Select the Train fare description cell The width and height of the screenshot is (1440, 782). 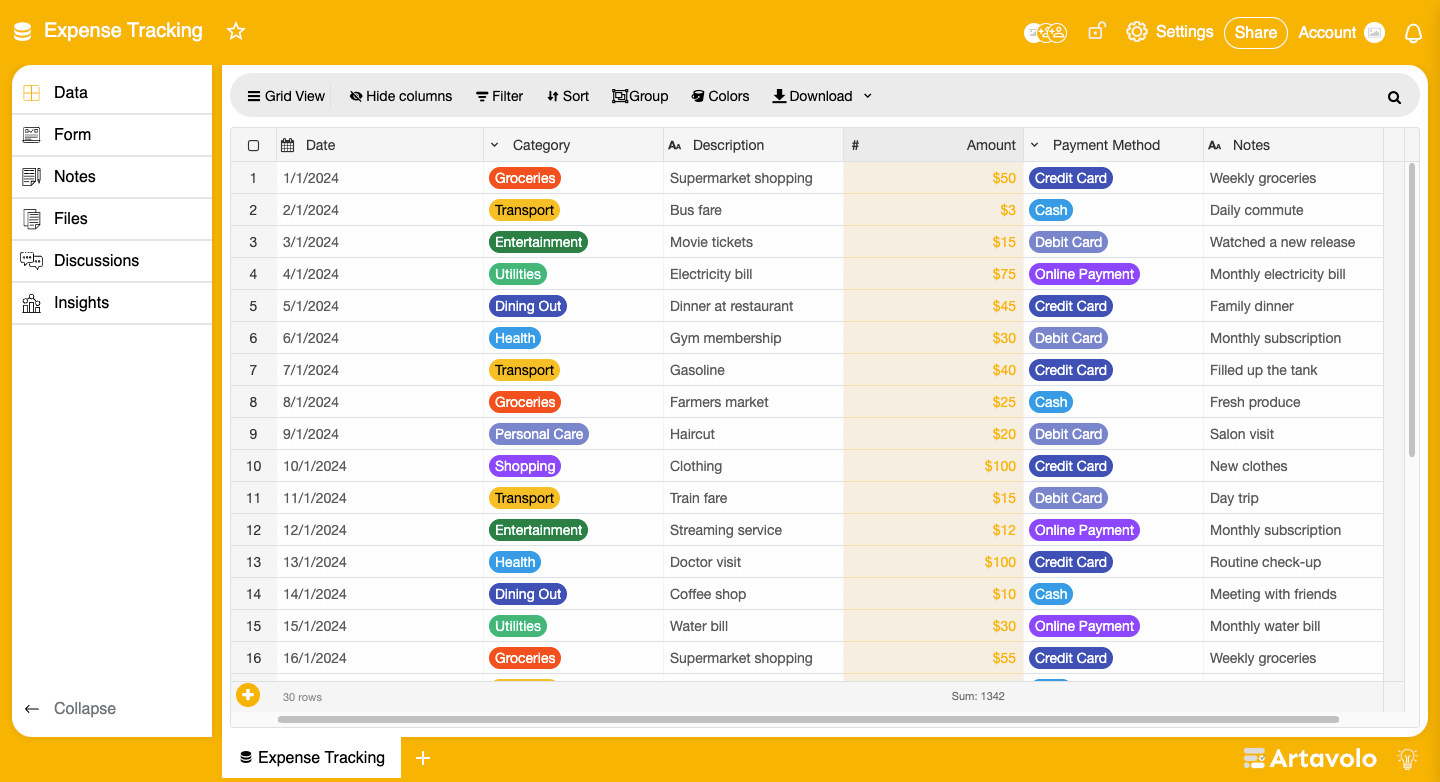coord(753,498)
